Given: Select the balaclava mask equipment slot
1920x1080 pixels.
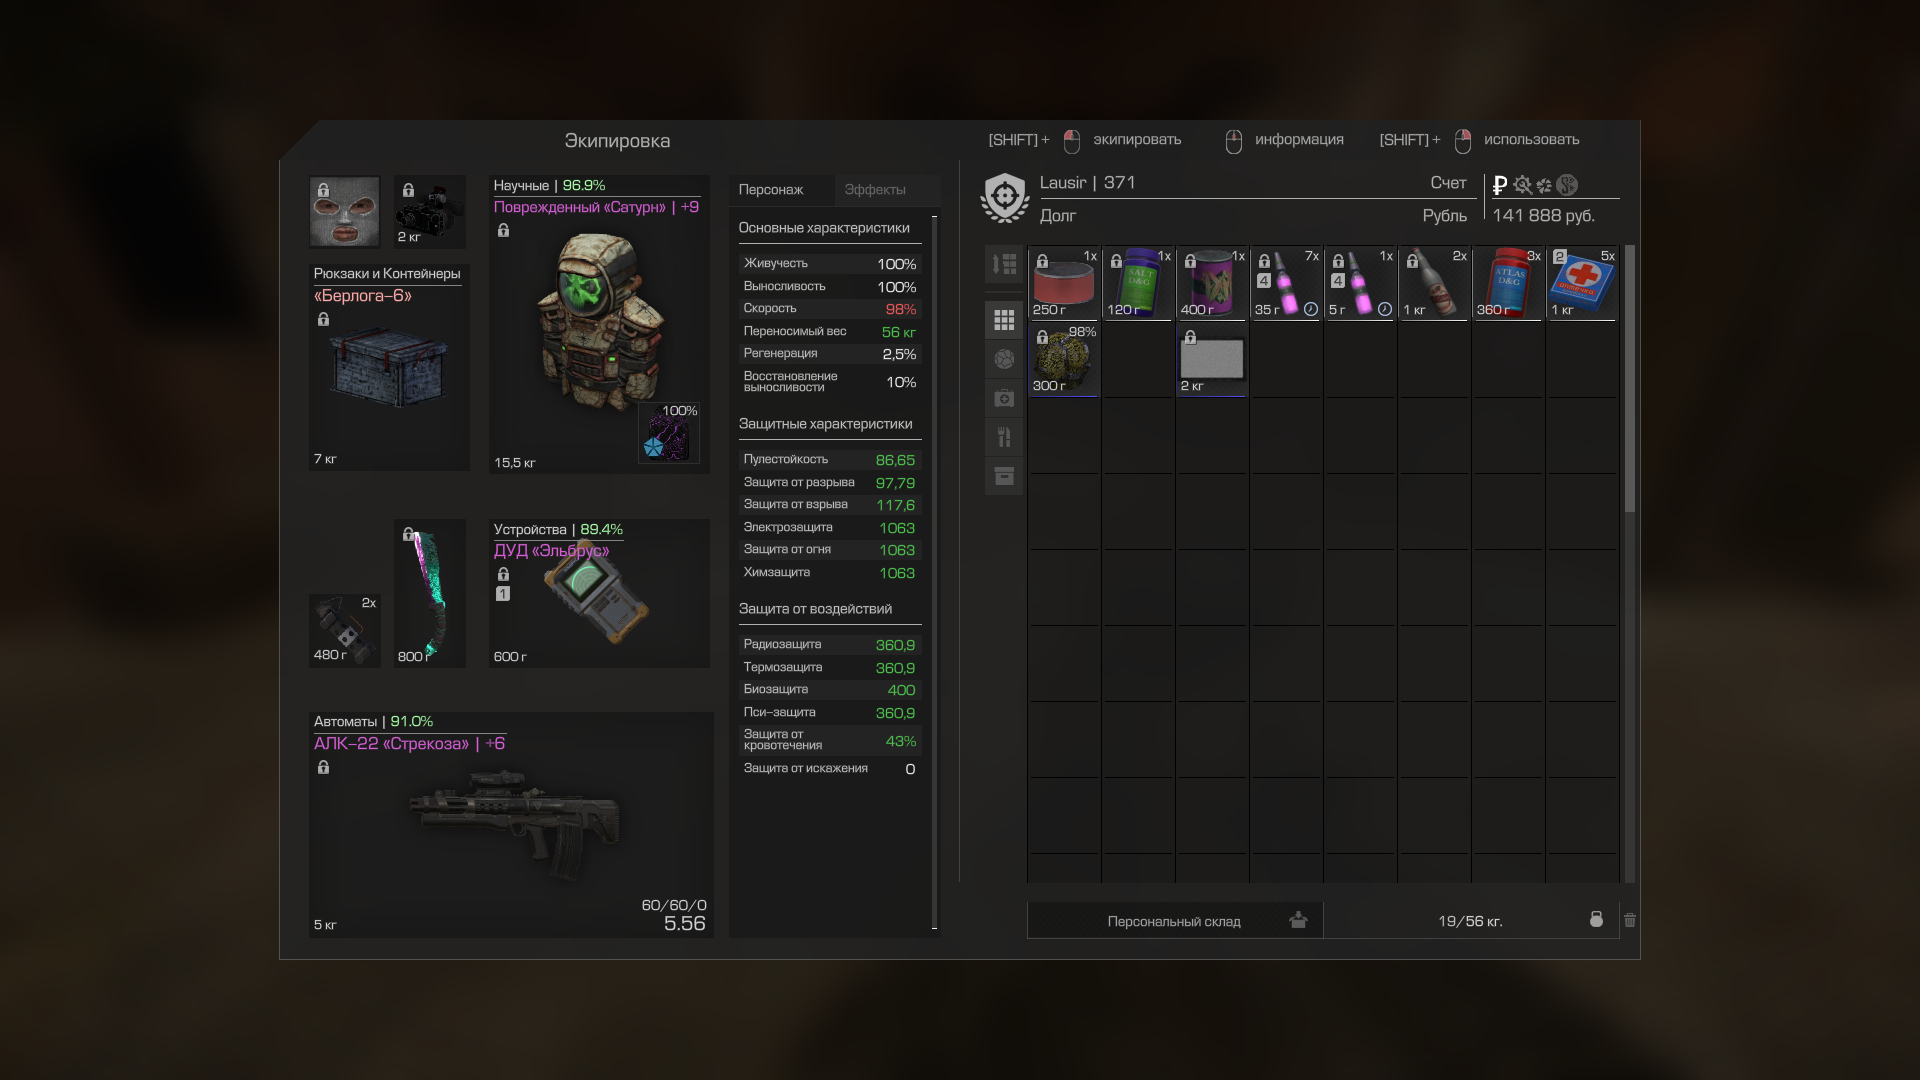Looking at the screenshot, I should coord(344,212).
